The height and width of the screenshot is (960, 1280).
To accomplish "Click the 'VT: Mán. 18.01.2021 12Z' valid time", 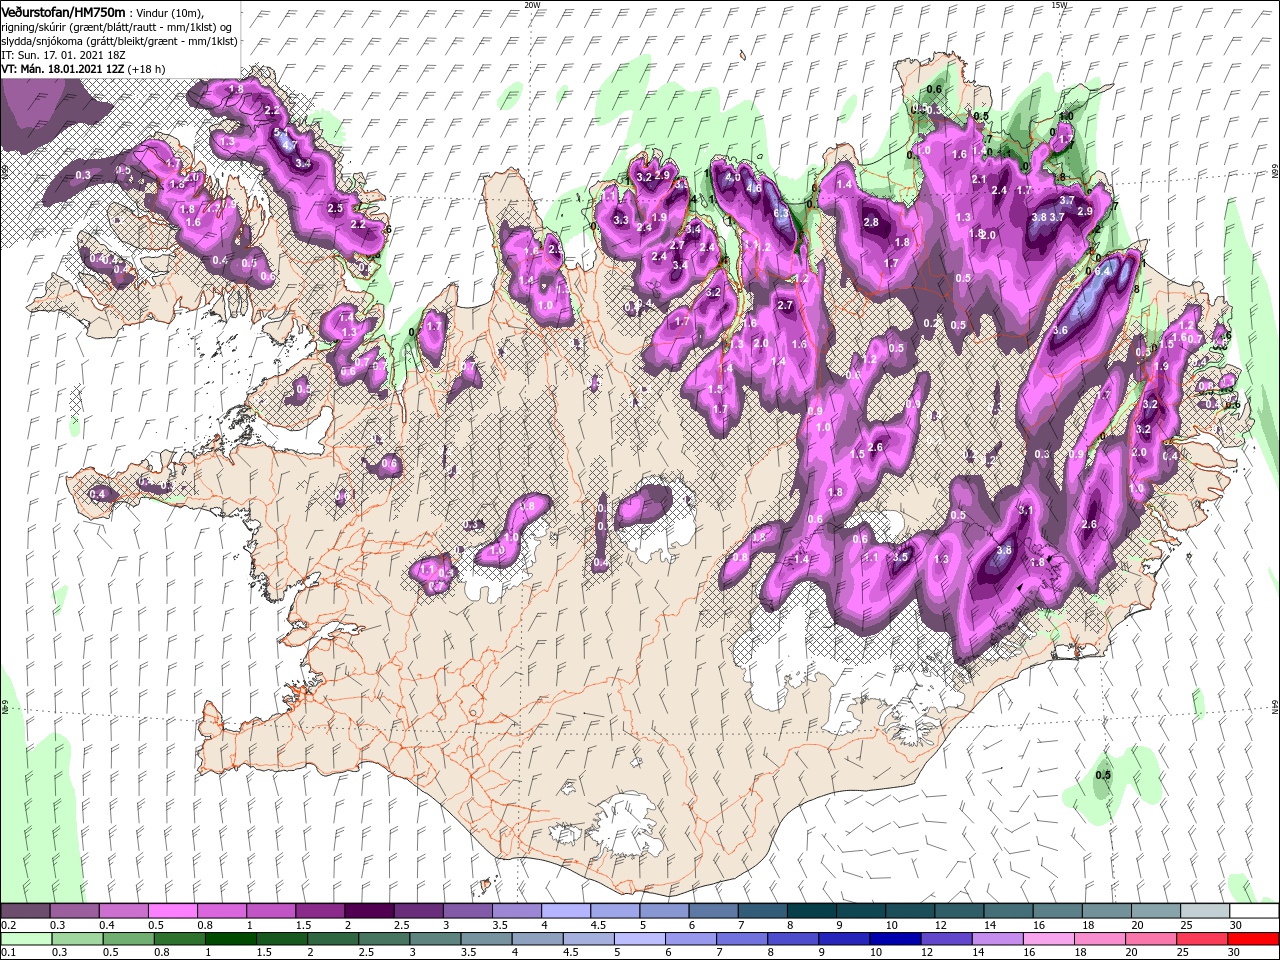I will [62, 69].
